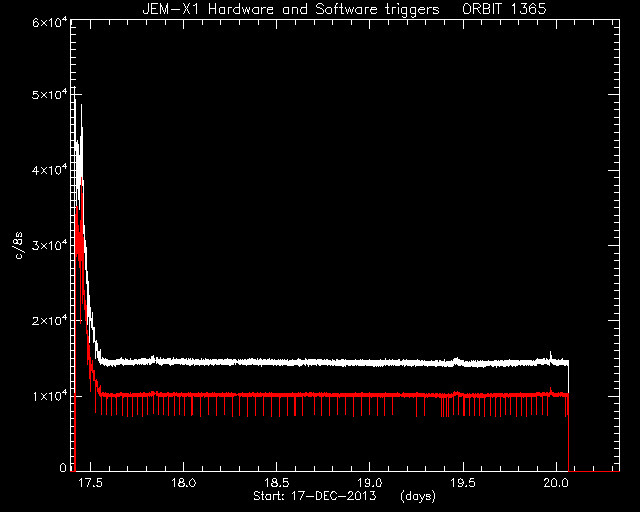The height and width of the screenshot is (512, 640).
Task: Click the 5×10⁴ y-axis tick label
Action: tap(50, 95)
